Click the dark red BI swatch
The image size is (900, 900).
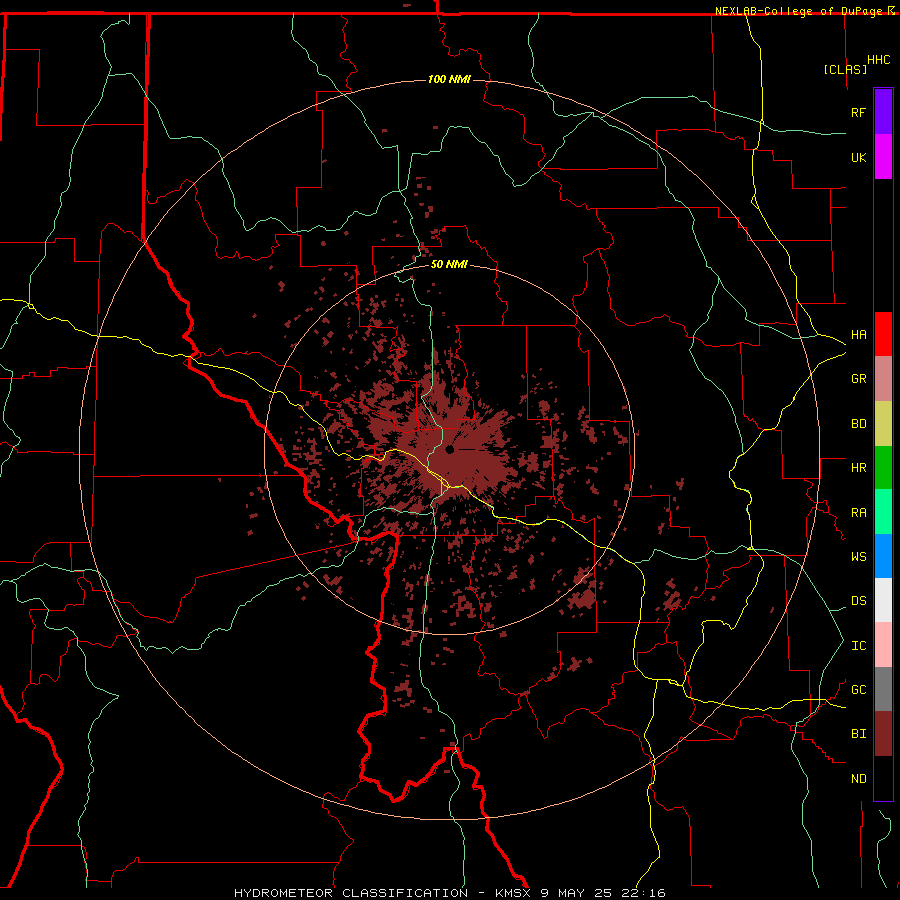point(883,734)
